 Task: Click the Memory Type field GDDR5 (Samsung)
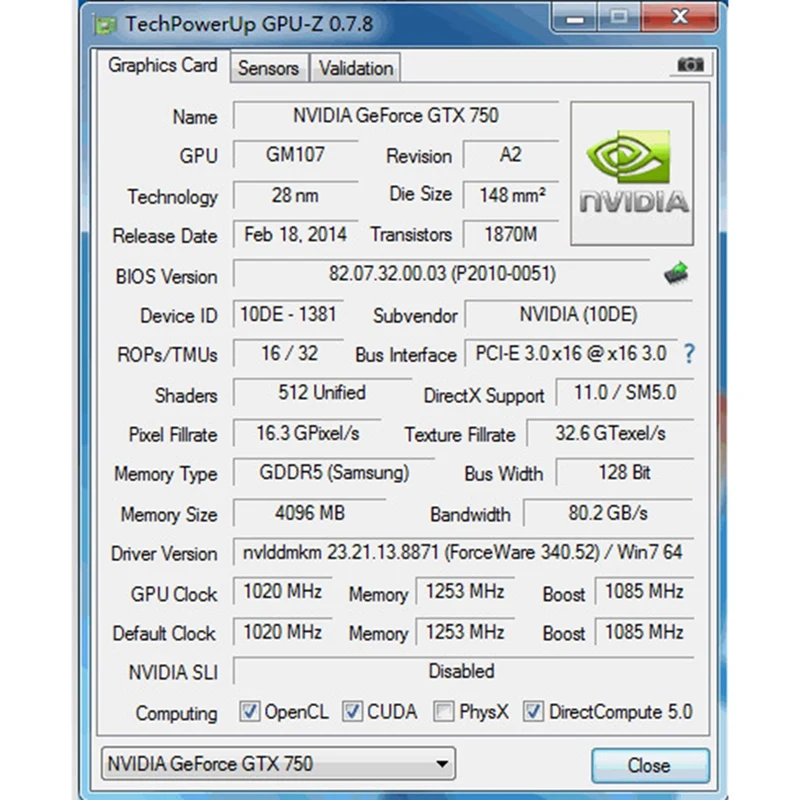[334, 472]
